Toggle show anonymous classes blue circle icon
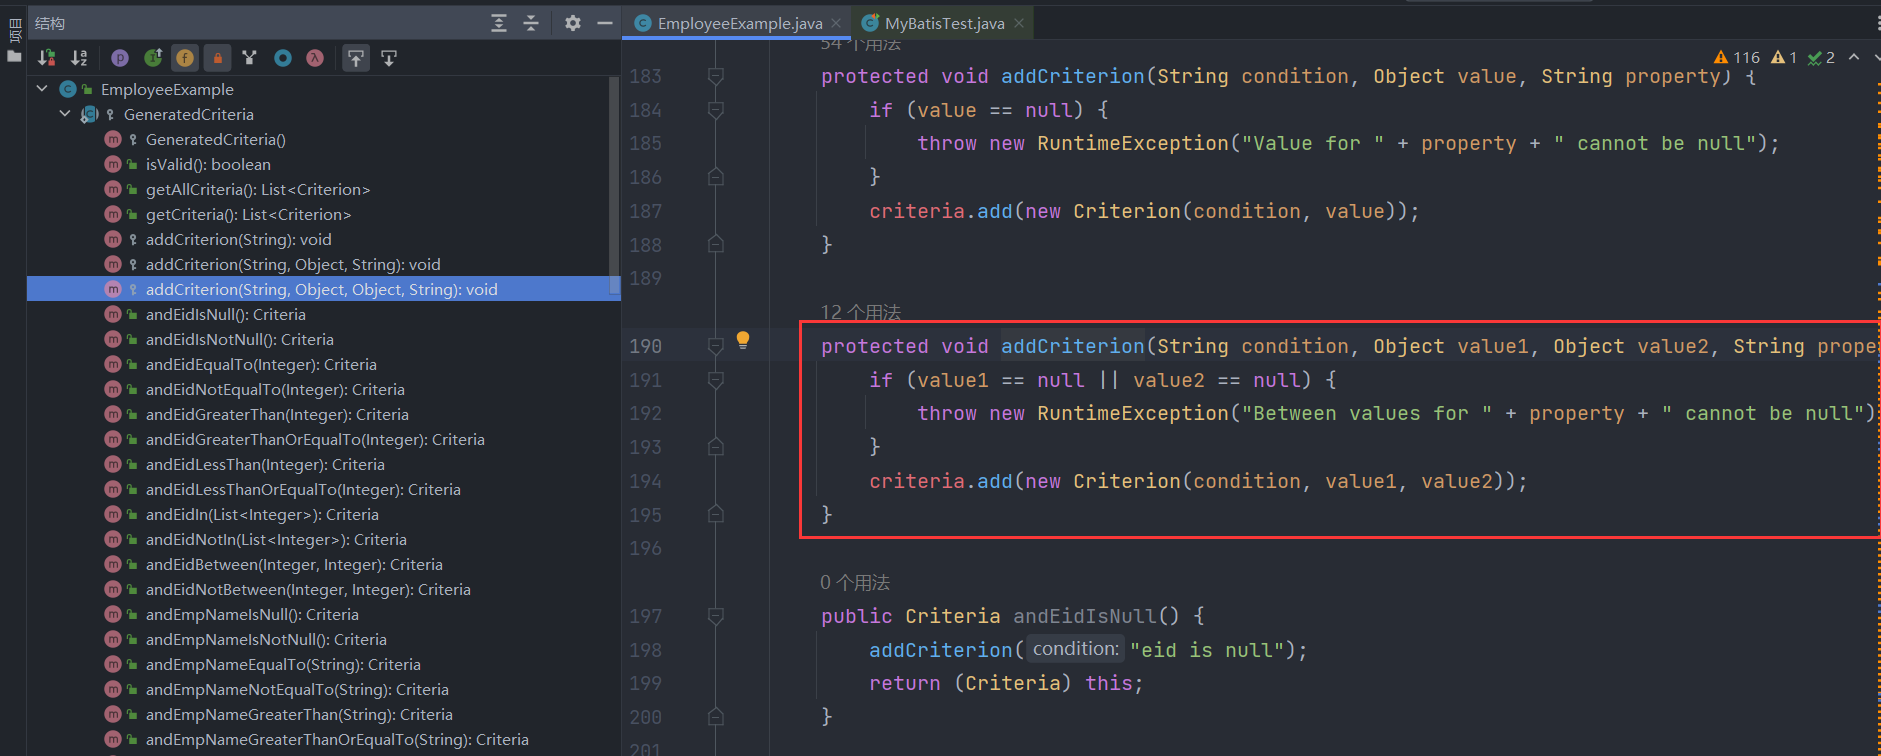The image size is (1881, 756). coord(283,58)
